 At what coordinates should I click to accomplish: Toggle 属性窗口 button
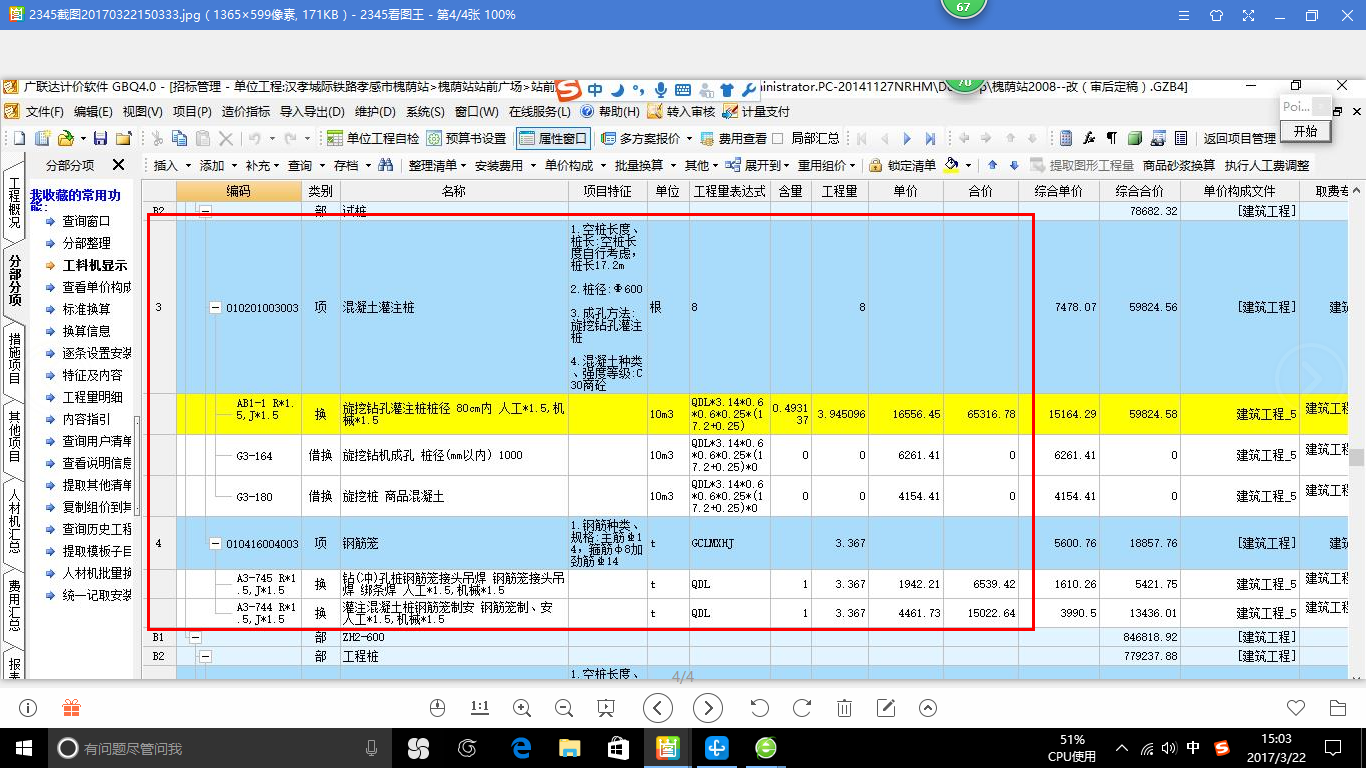pos(553,138)
